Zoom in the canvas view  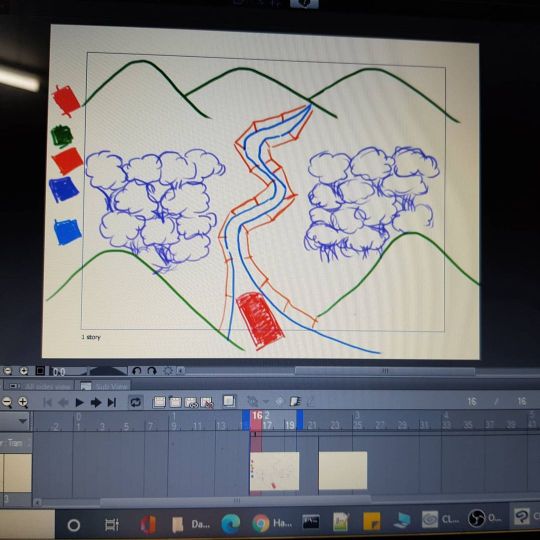(24, 371)
